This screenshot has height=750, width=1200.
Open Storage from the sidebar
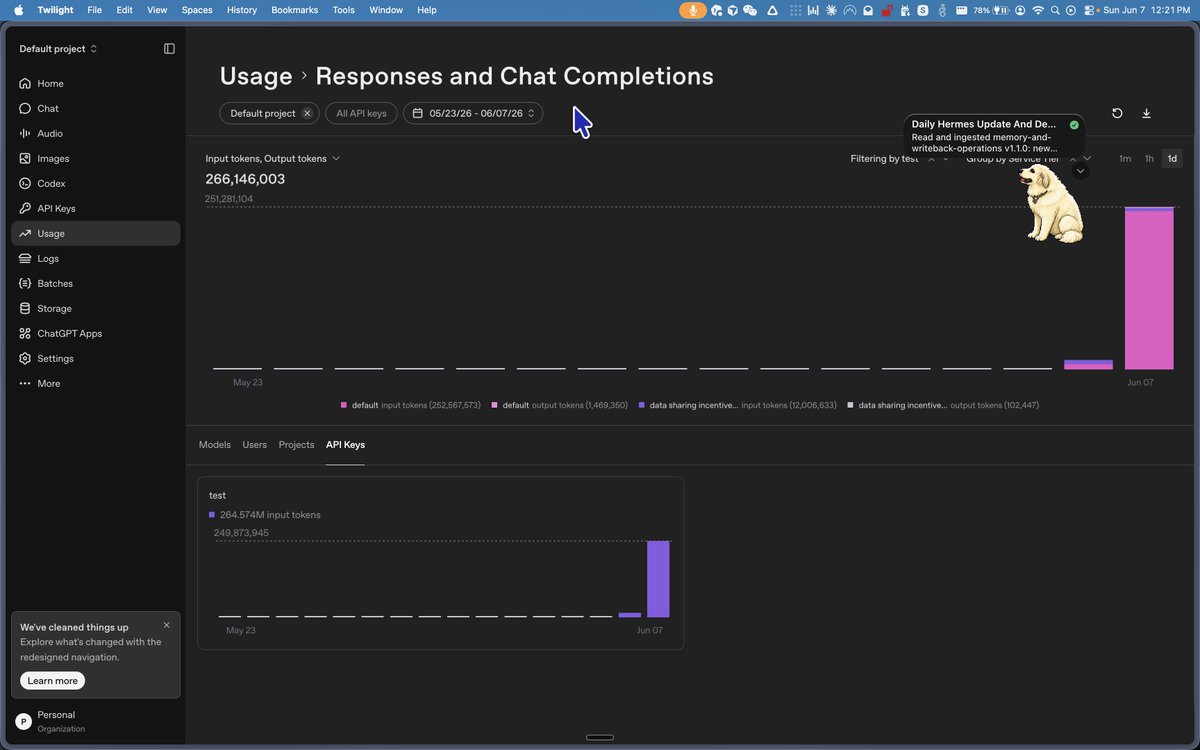tap(95, 308)
